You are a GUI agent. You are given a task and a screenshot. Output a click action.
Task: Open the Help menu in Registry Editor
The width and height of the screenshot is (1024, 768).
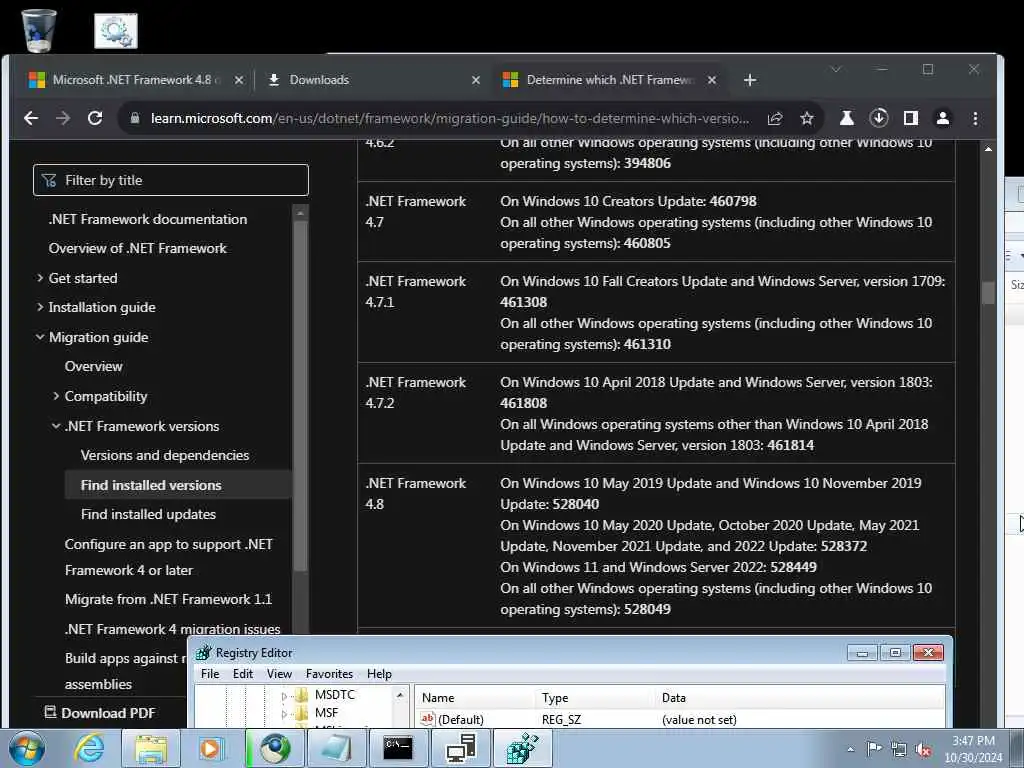(379, 674)
